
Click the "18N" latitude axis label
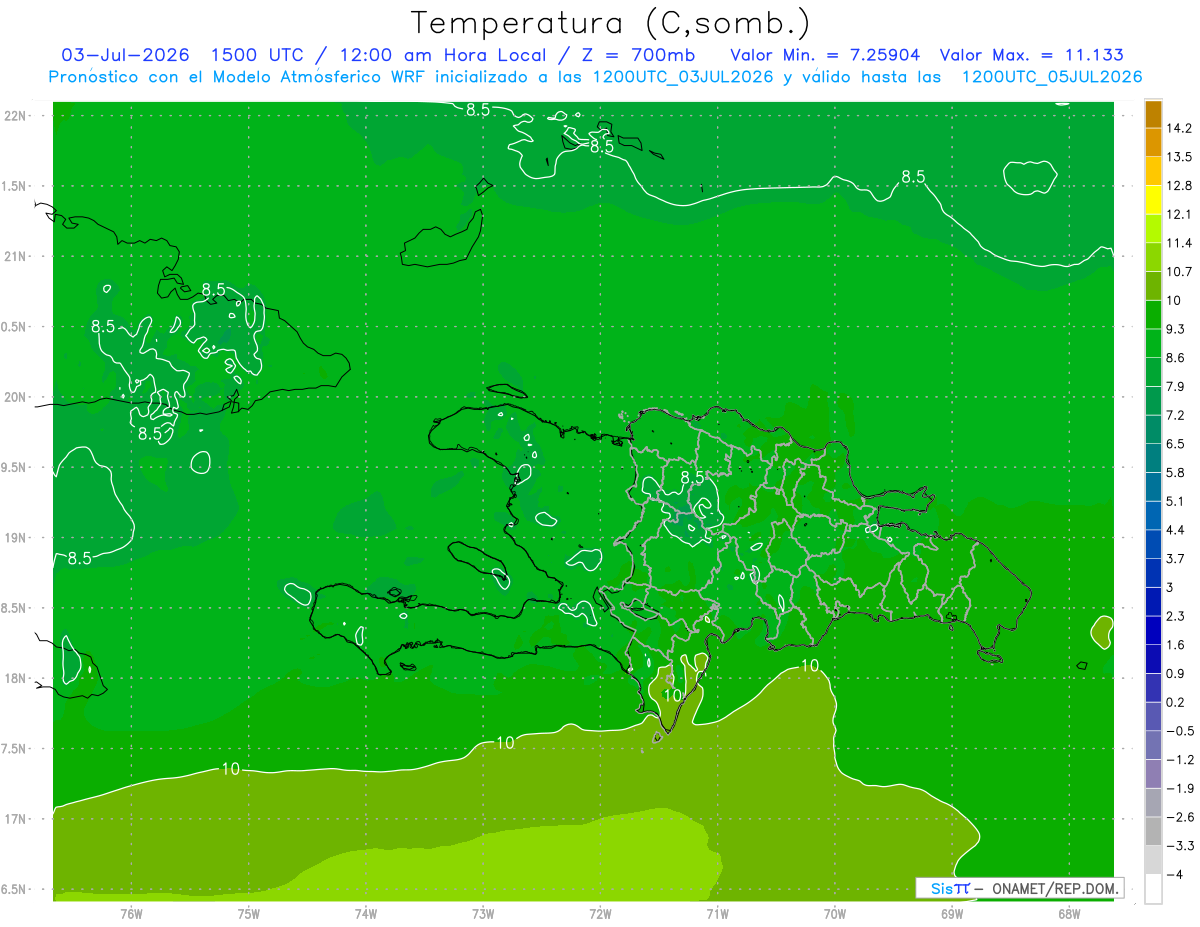point(16,679)
